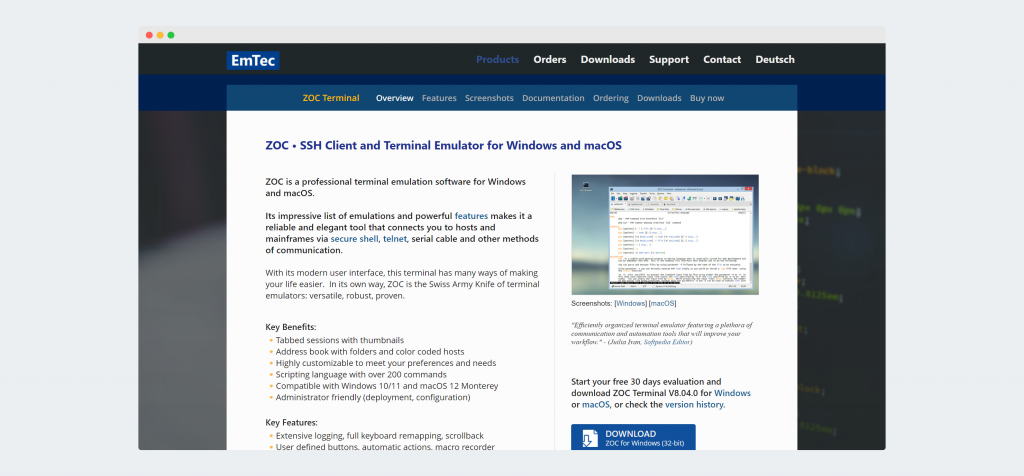1024x476 pixels.
Task: Switch site language to Deutsch
Action: [x=775, y=59]
